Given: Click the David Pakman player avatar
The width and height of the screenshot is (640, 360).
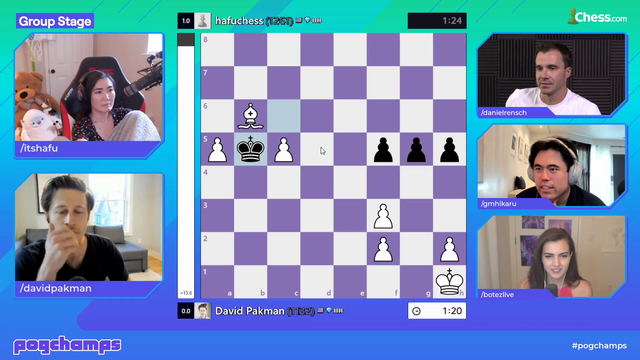Looking at the screenshot, I should click(202, 311).
